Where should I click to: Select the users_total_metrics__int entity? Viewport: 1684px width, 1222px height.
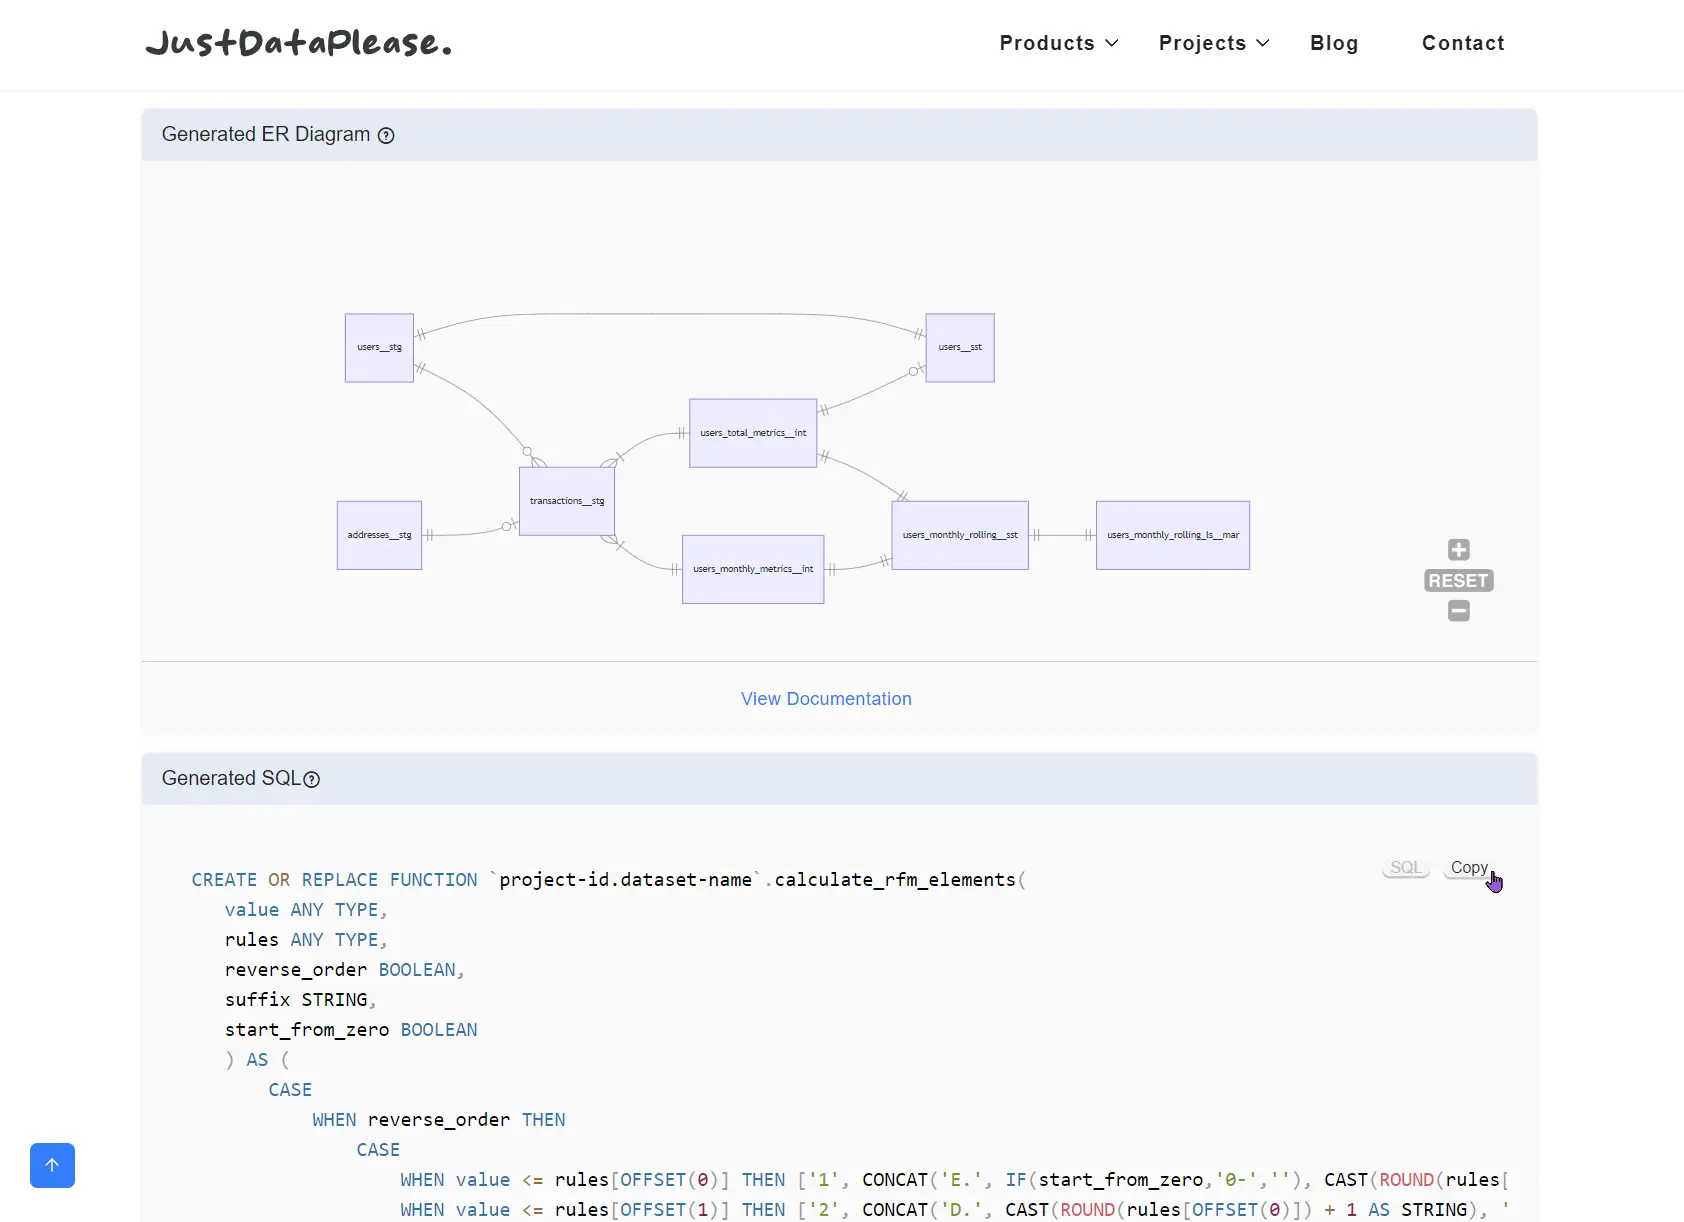(x=753, y=433)
